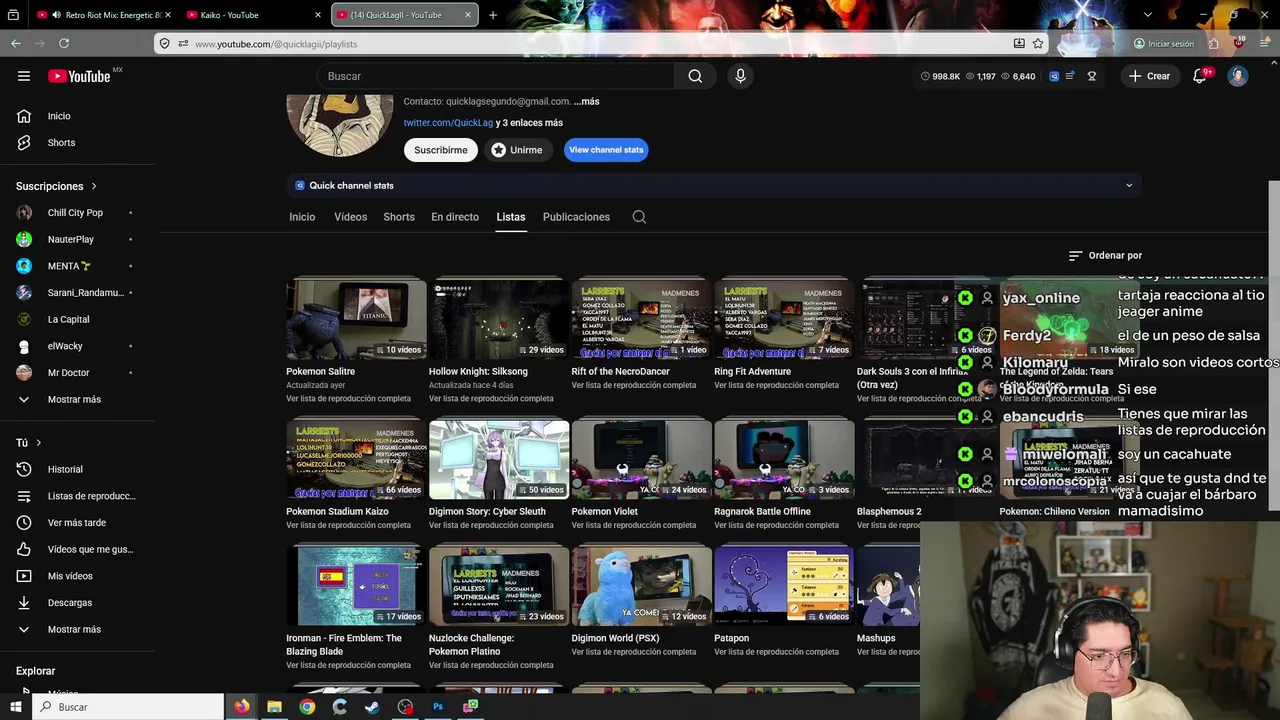This screenshot has width=1280, height=720.
Task: Click the Crear button
Action: click(x=1149, y=76)
